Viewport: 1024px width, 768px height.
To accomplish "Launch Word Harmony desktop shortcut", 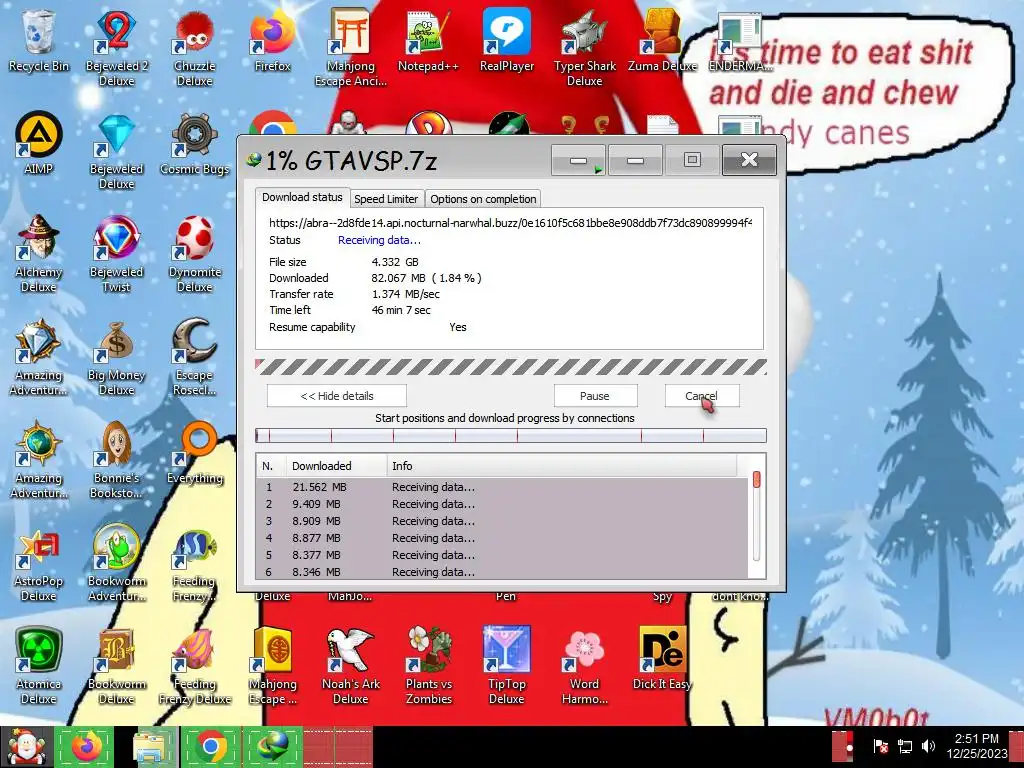I will pos(584,666).
